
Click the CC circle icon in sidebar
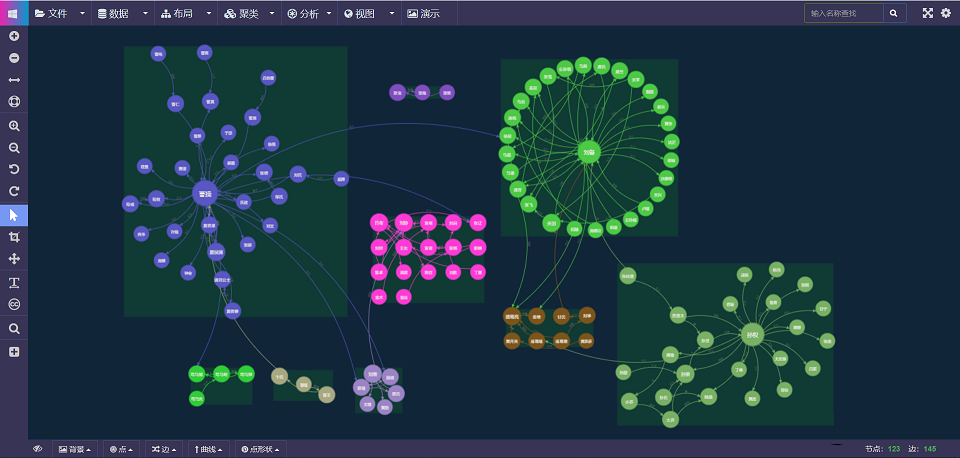[x=14, y=304]
